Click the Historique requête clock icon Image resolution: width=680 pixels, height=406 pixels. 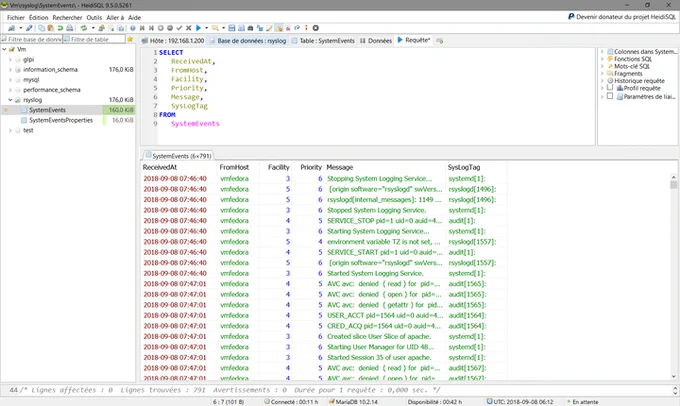pos(610,81)
